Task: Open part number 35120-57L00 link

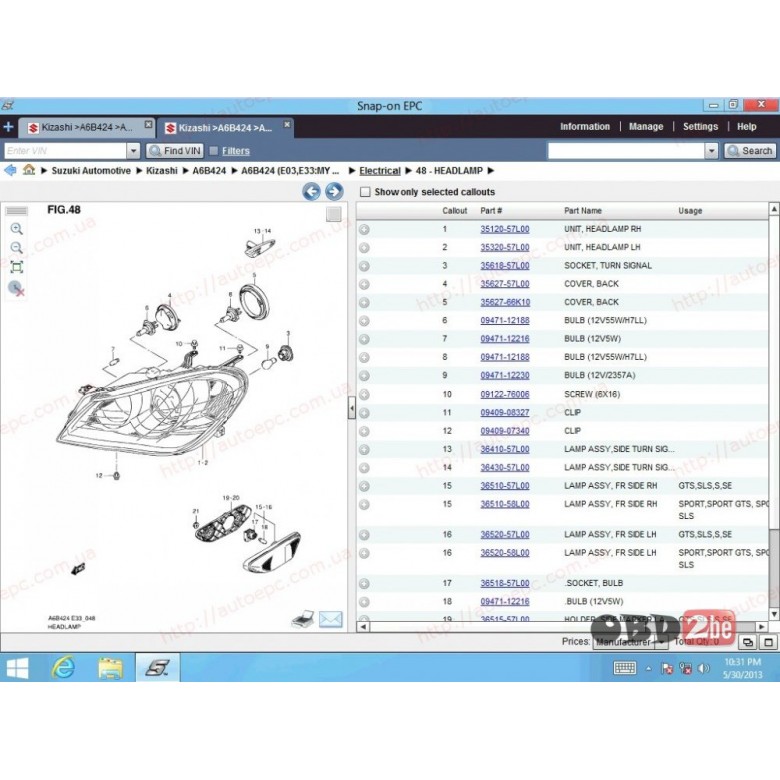Action: click(x=504, y=229)
